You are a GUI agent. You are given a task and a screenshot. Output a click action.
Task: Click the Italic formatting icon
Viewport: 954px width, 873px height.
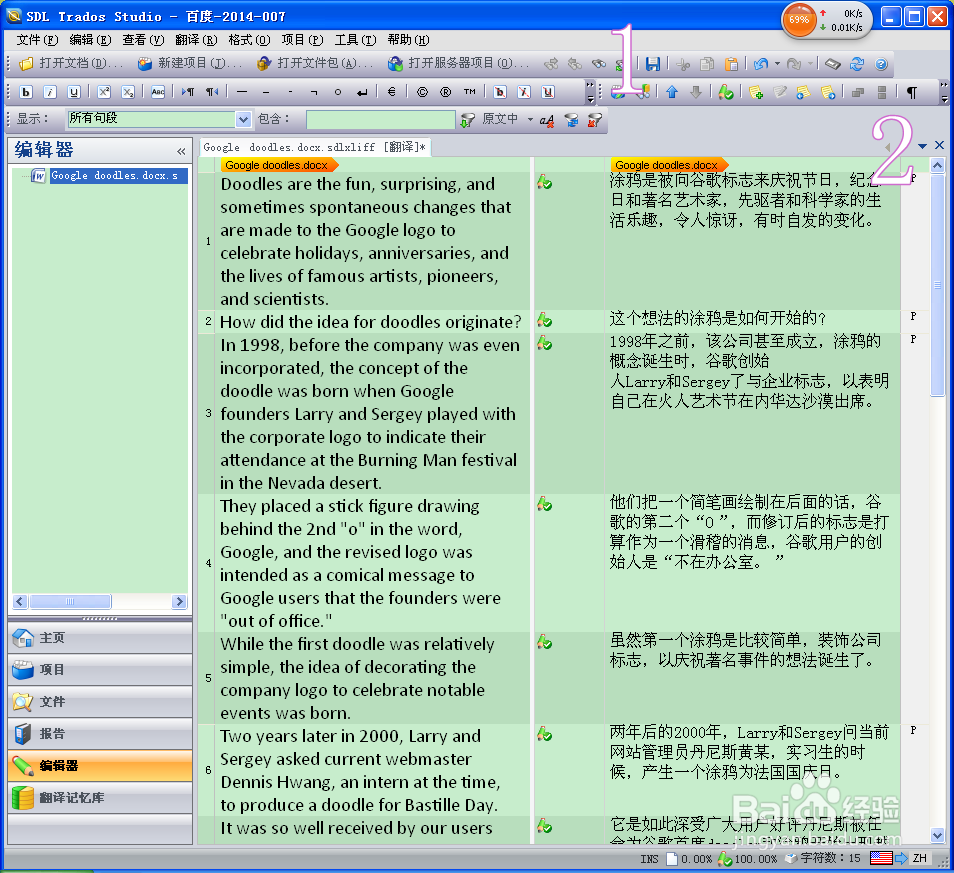pyautogui.click(x=50, y=92)
